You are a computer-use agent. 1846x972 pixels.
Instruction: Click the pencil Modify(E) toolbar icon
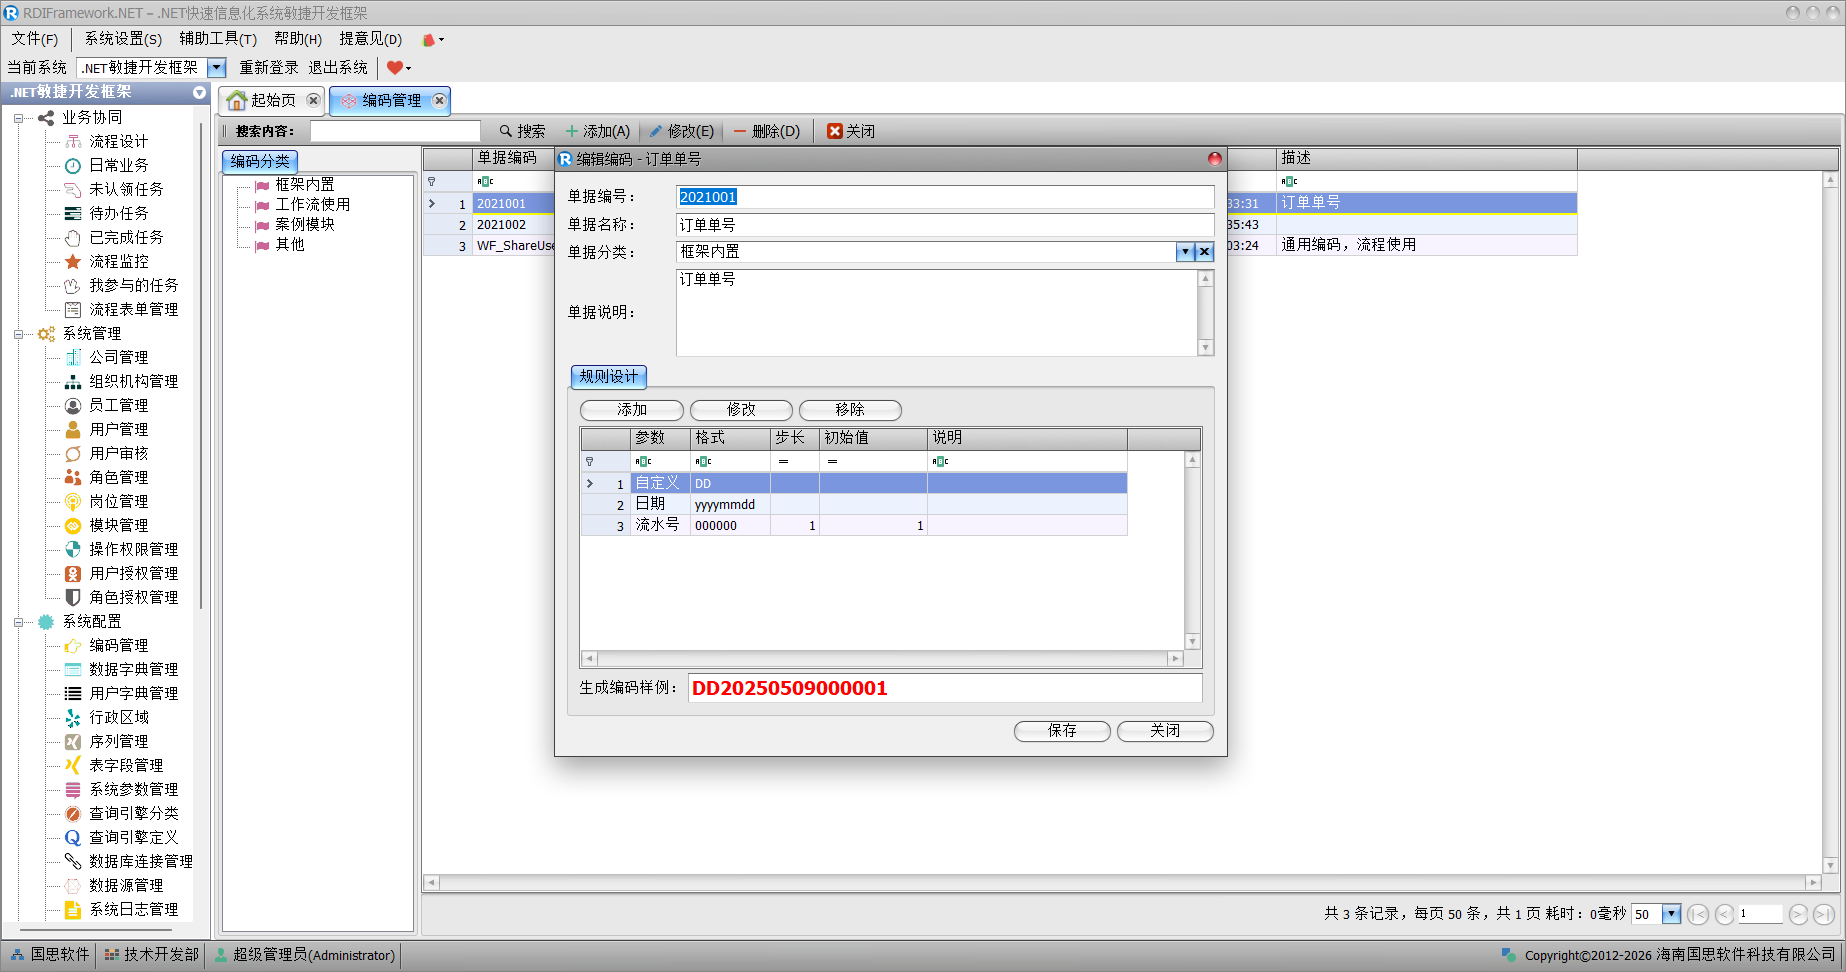coord(656,131)
